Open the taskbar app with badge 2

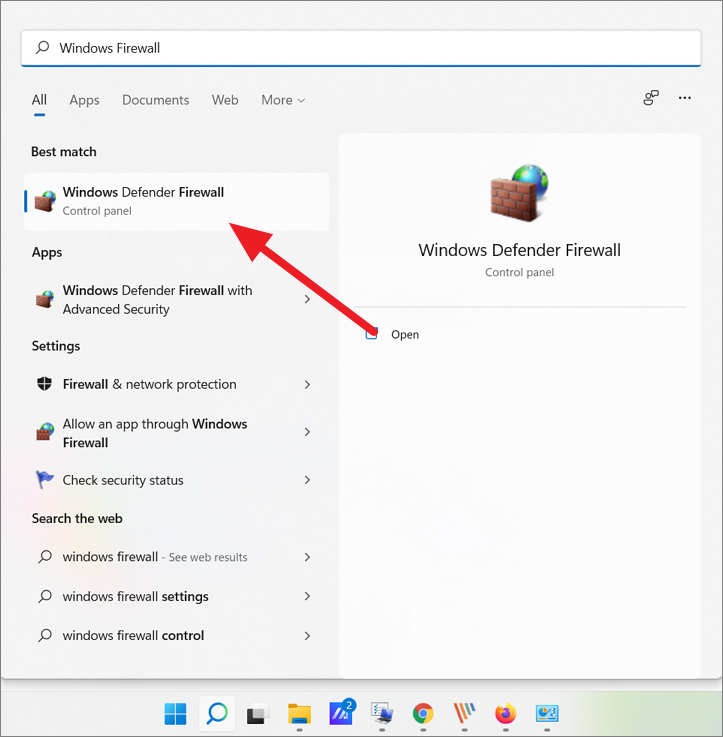[342, 713]
